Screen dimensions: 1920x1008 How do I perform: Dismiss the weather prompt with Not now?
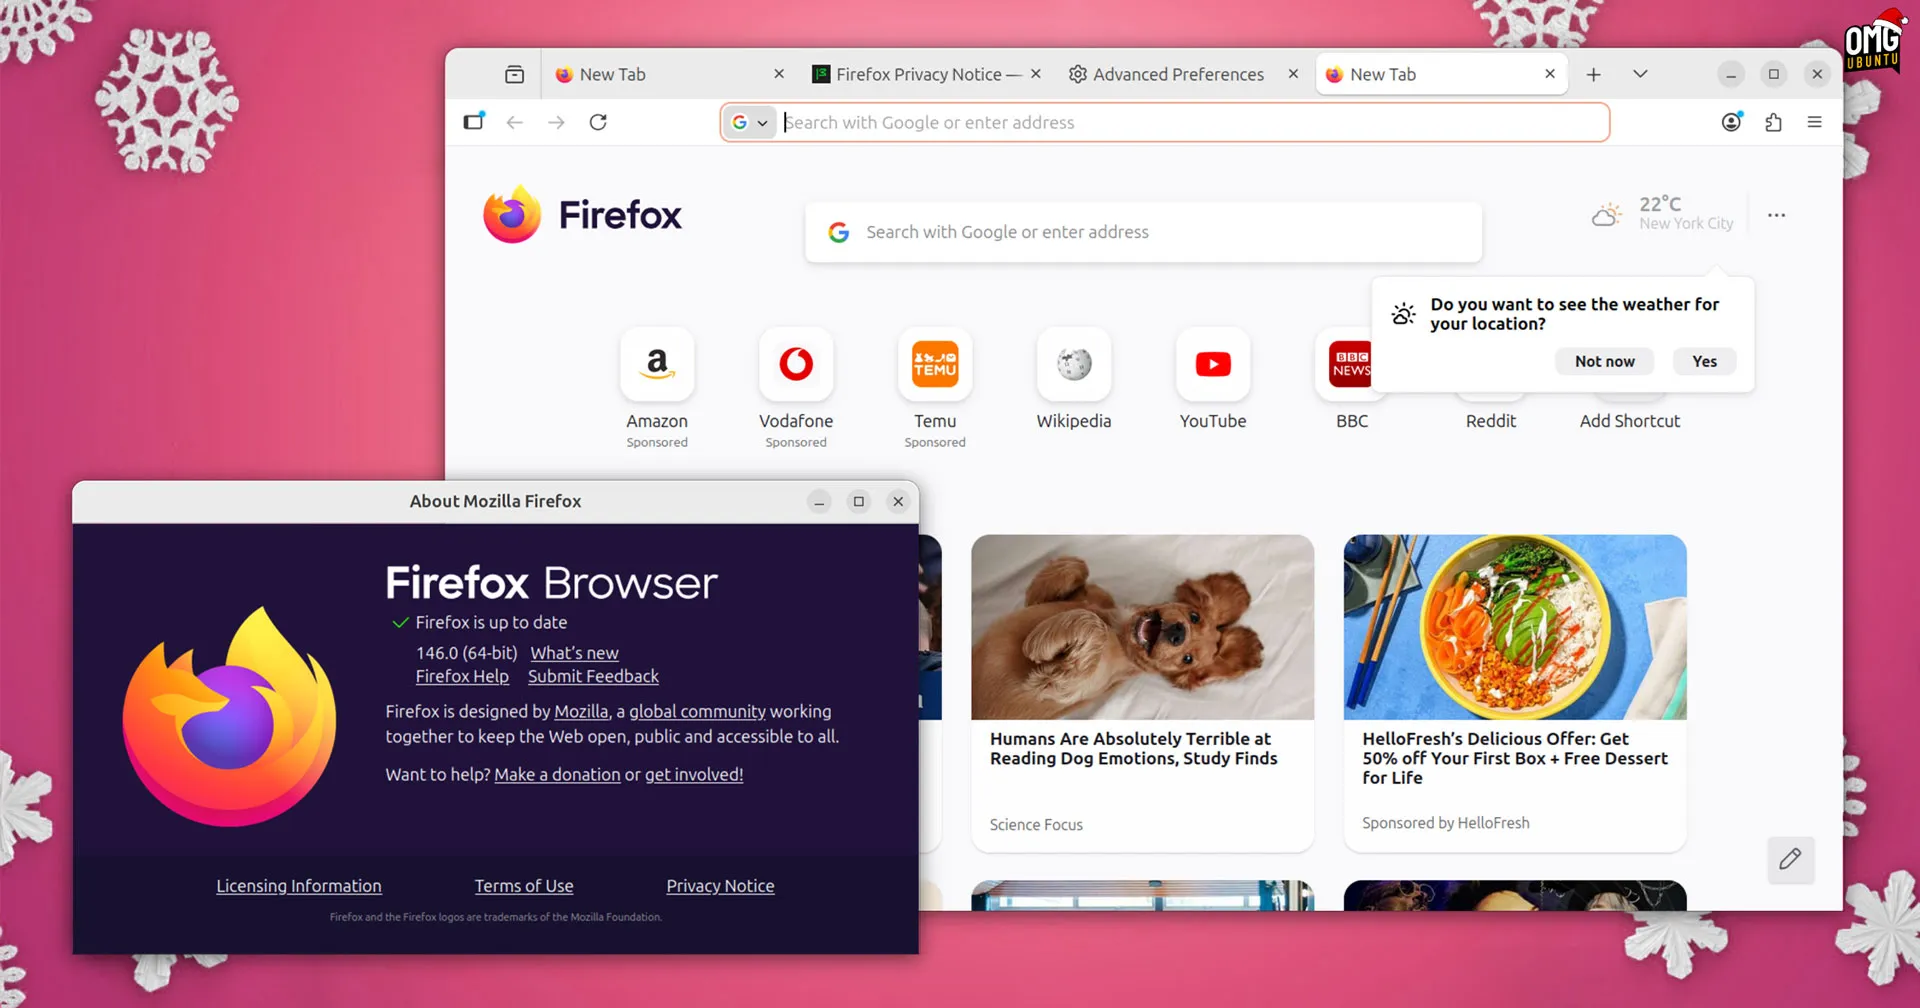tap(1604, 361)
